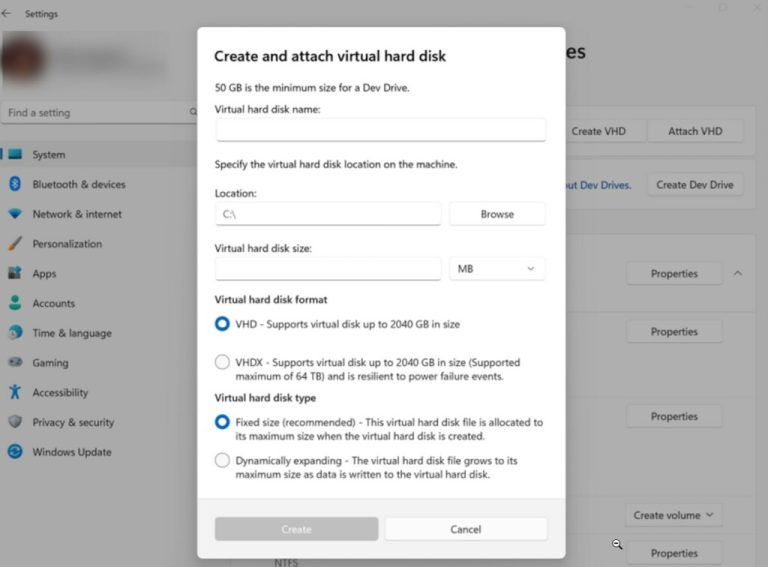The image size is (768, 567).
Task: Open Gaming settings
Action: (x=98, y=362)
